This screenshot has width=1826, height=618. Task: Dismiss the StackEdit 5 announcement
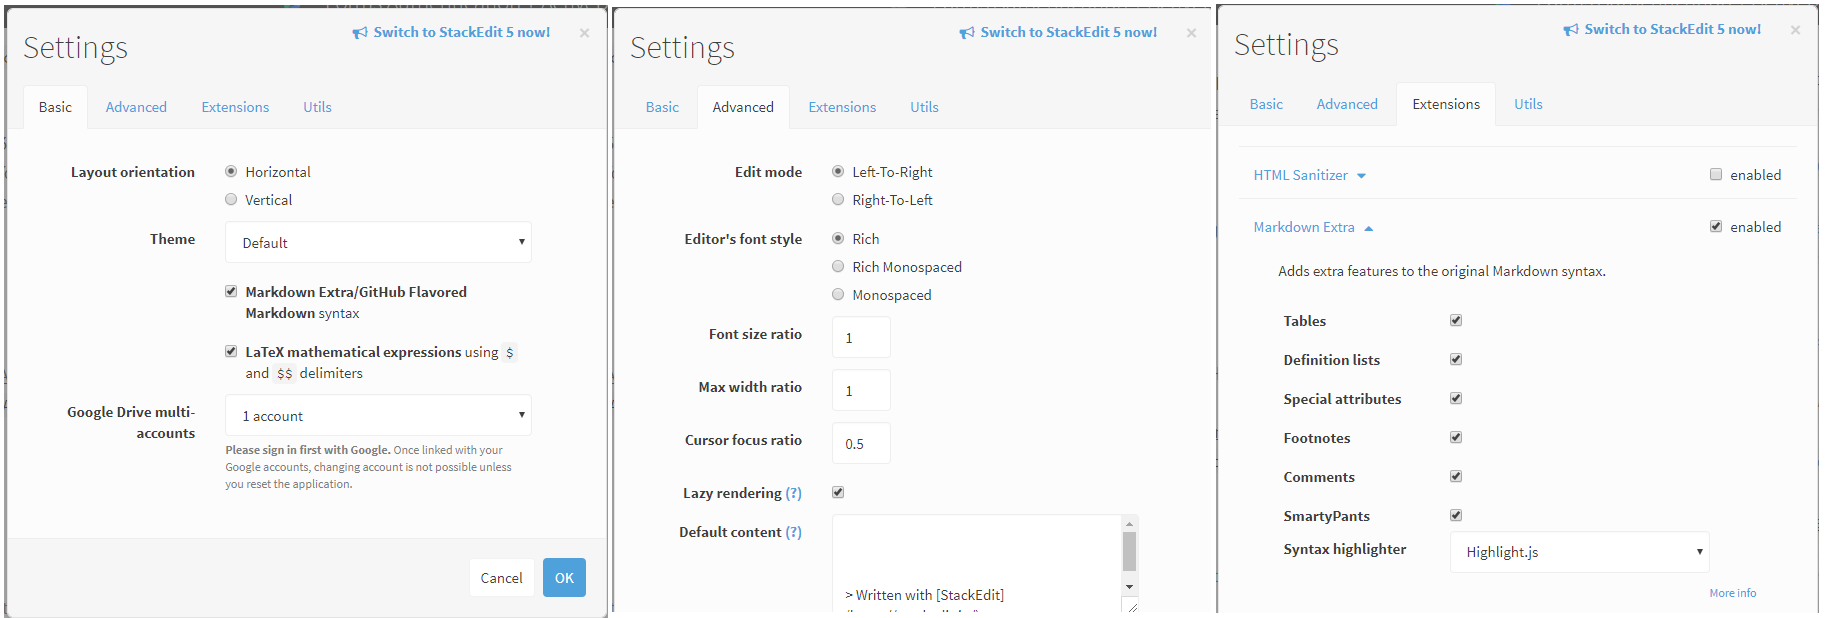point(584,31)
